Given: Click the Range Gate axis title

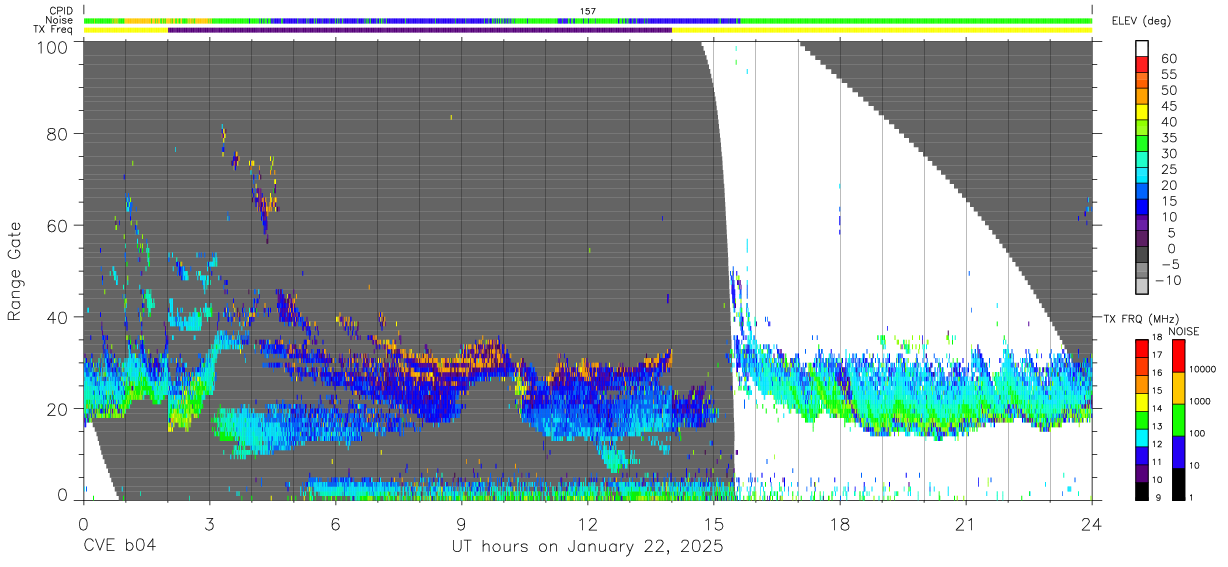Looking at the screenshot, I should pos(16,271).
